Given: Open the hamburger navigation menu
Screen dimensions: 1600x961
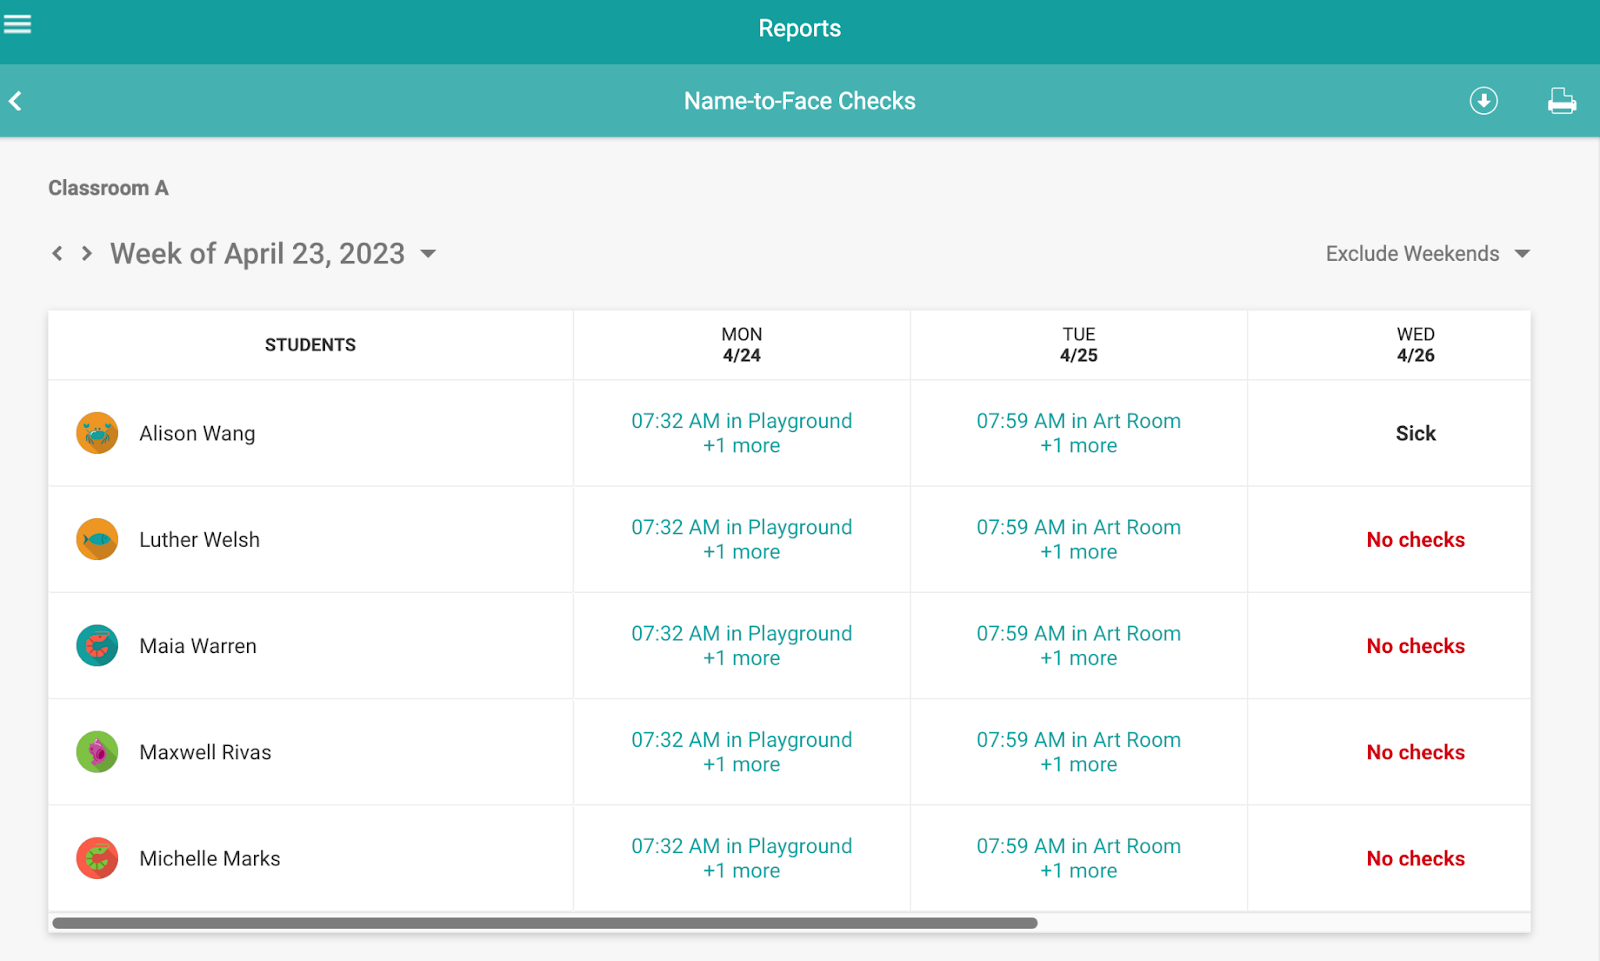Looking at the screenshot, I should coord(17,24).
